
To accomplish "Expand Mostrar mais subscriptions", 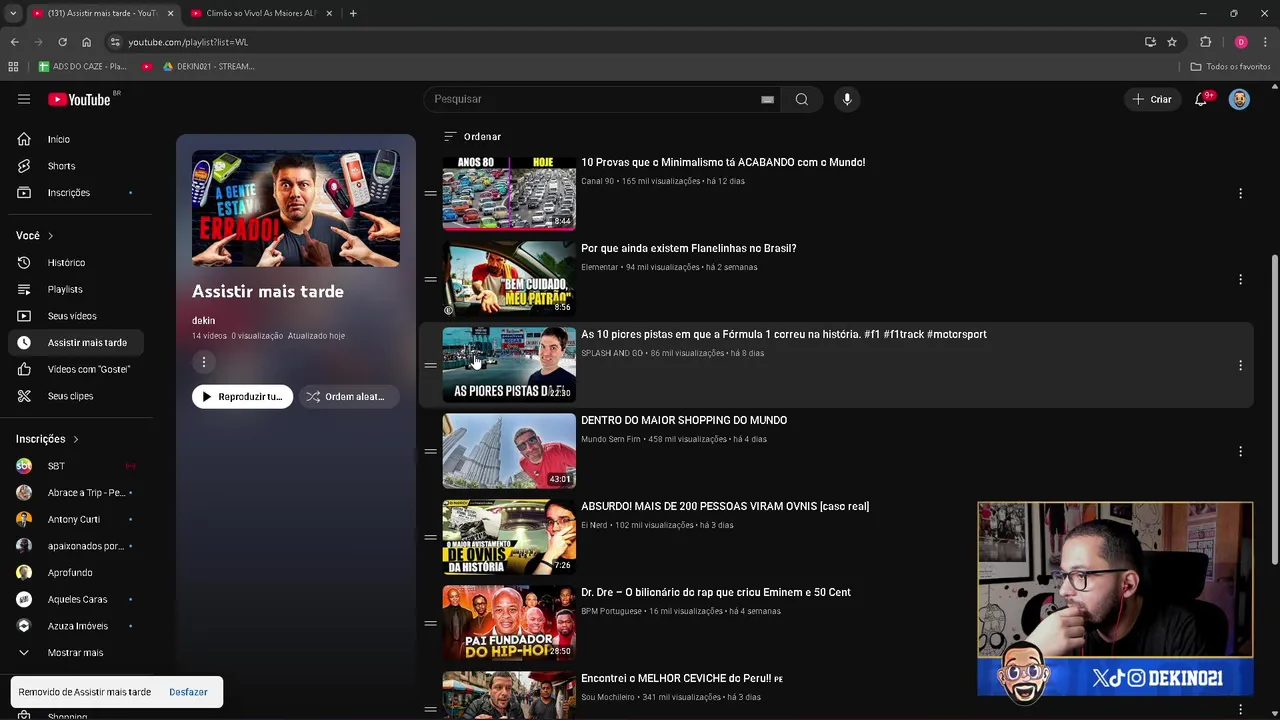I will point(75,653).
